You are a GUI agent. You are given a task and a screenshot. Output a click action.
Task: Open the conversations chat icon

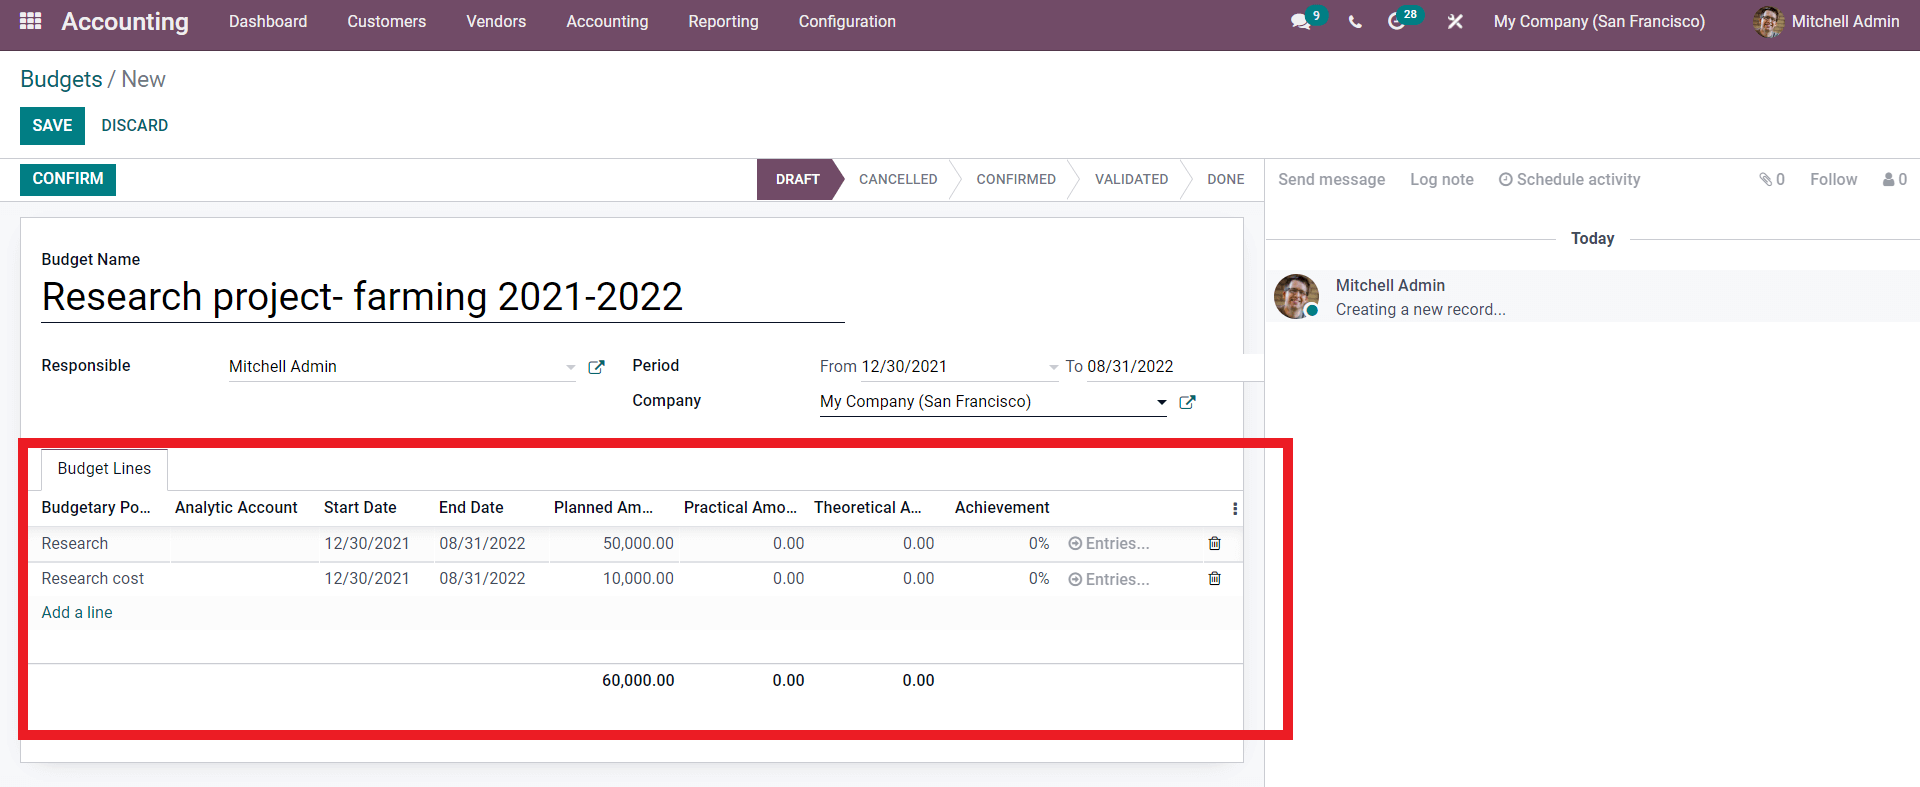coord(1300,21)
